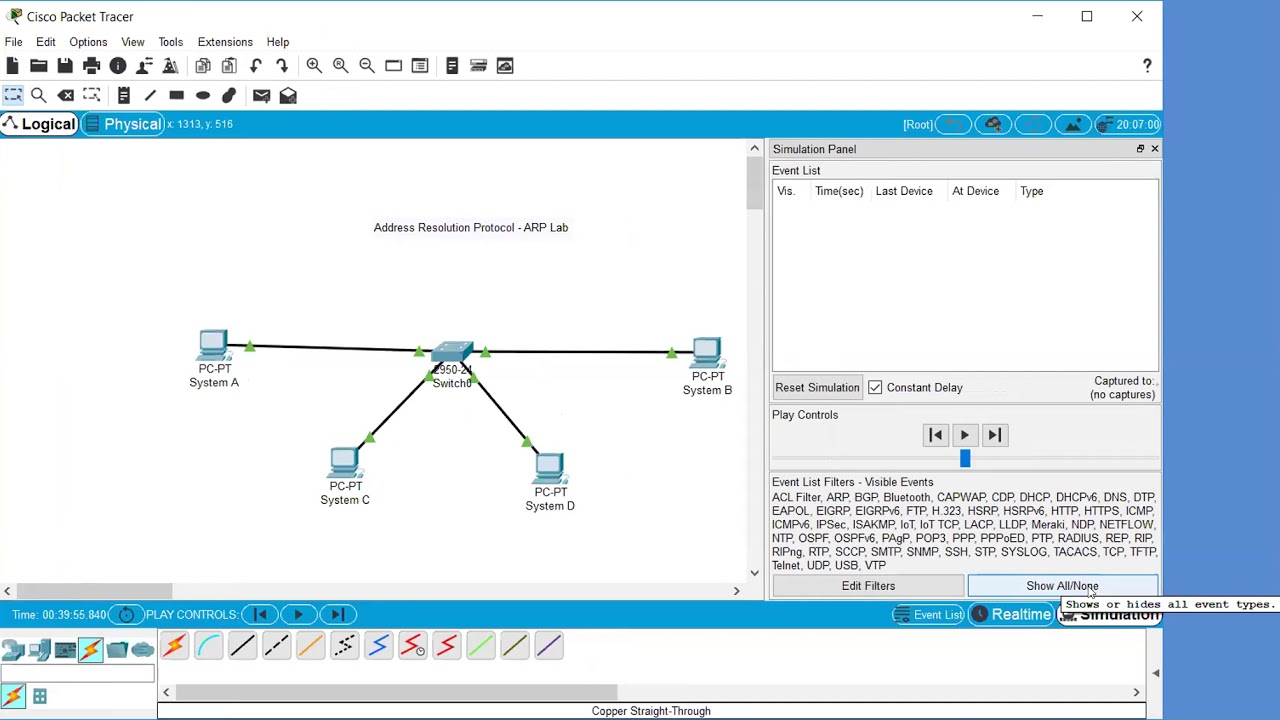The width and height of the screenshot is (1280, 720).
Task: Open the View menu
Action: click(133, 42)
